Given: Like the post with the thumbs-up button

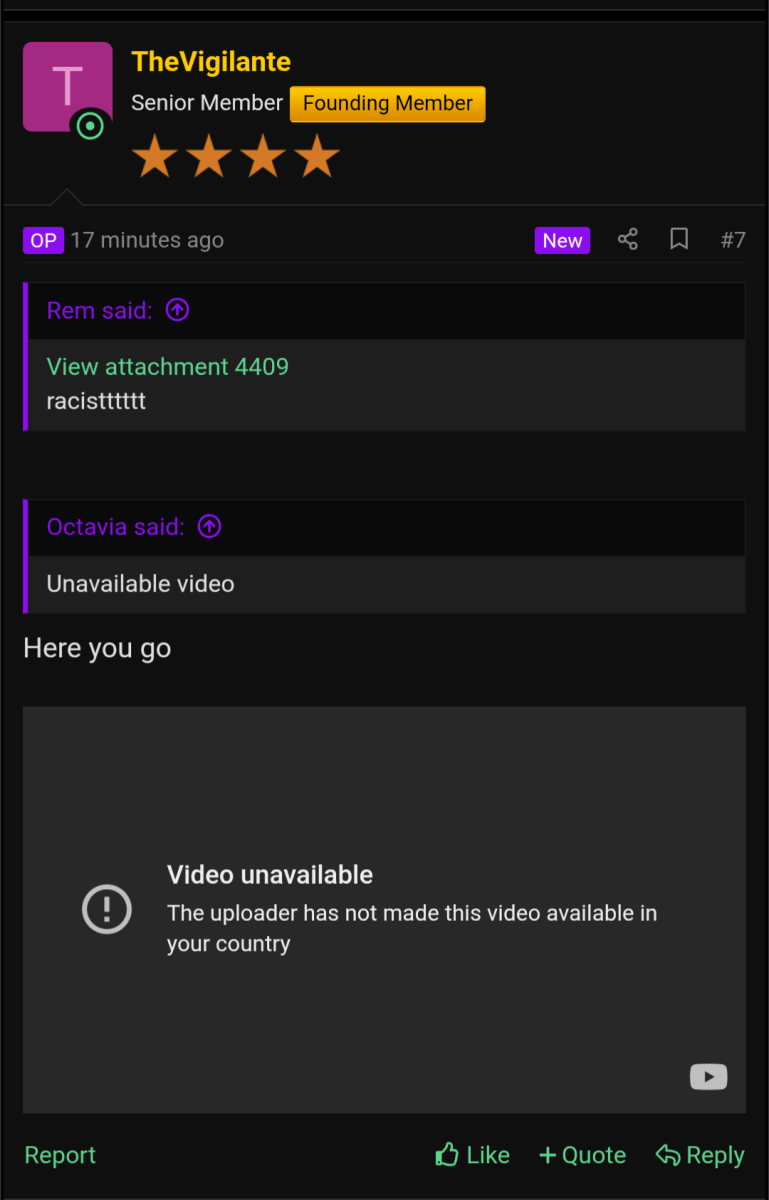Looking at the screenshot, I should (x=473, y=1155).
